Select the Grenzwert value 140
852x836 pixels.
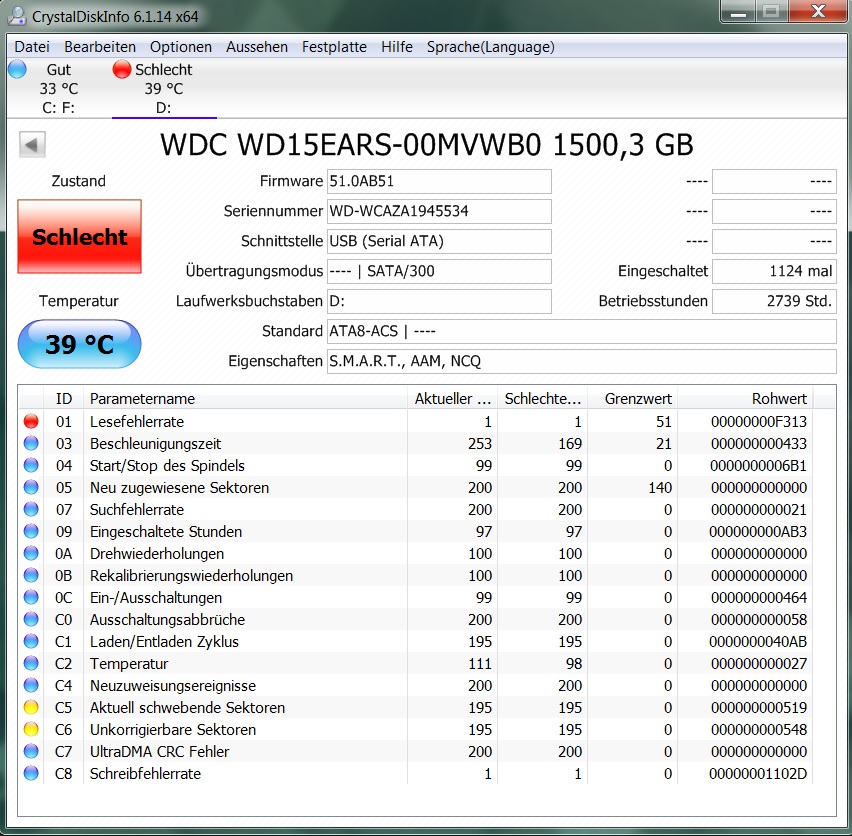660,488
